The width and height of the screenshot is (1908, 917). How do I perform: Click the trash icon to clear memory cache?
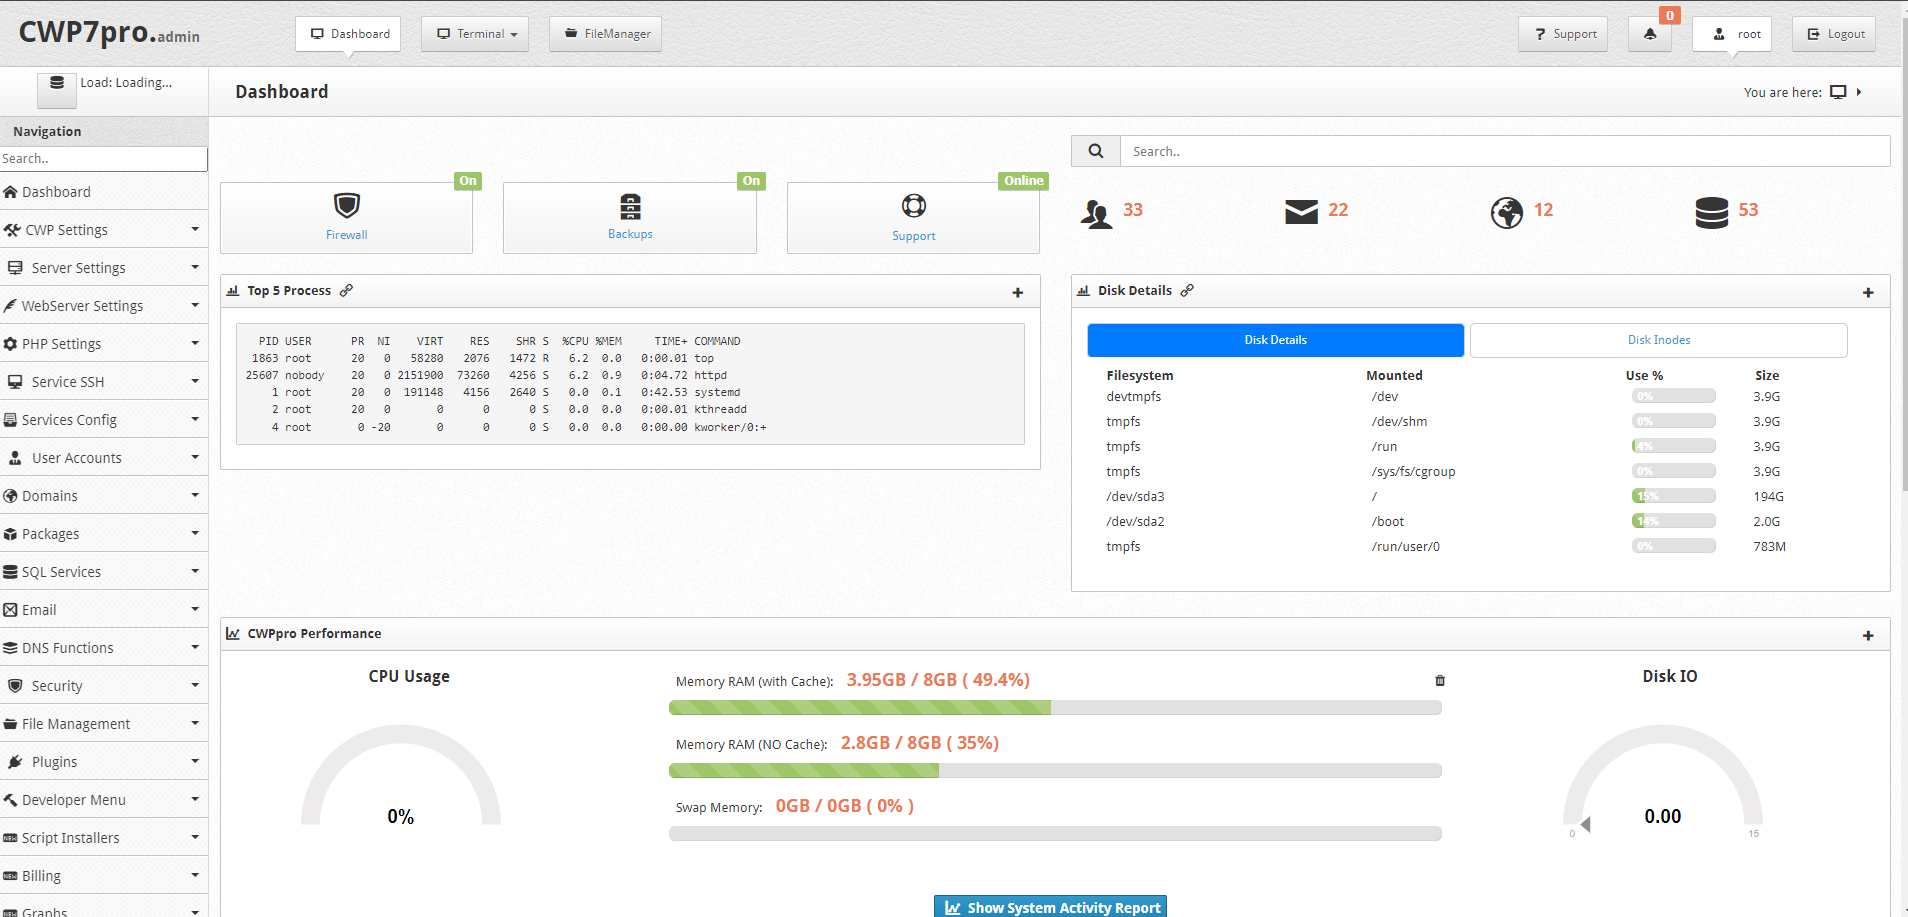[1440, 680]
